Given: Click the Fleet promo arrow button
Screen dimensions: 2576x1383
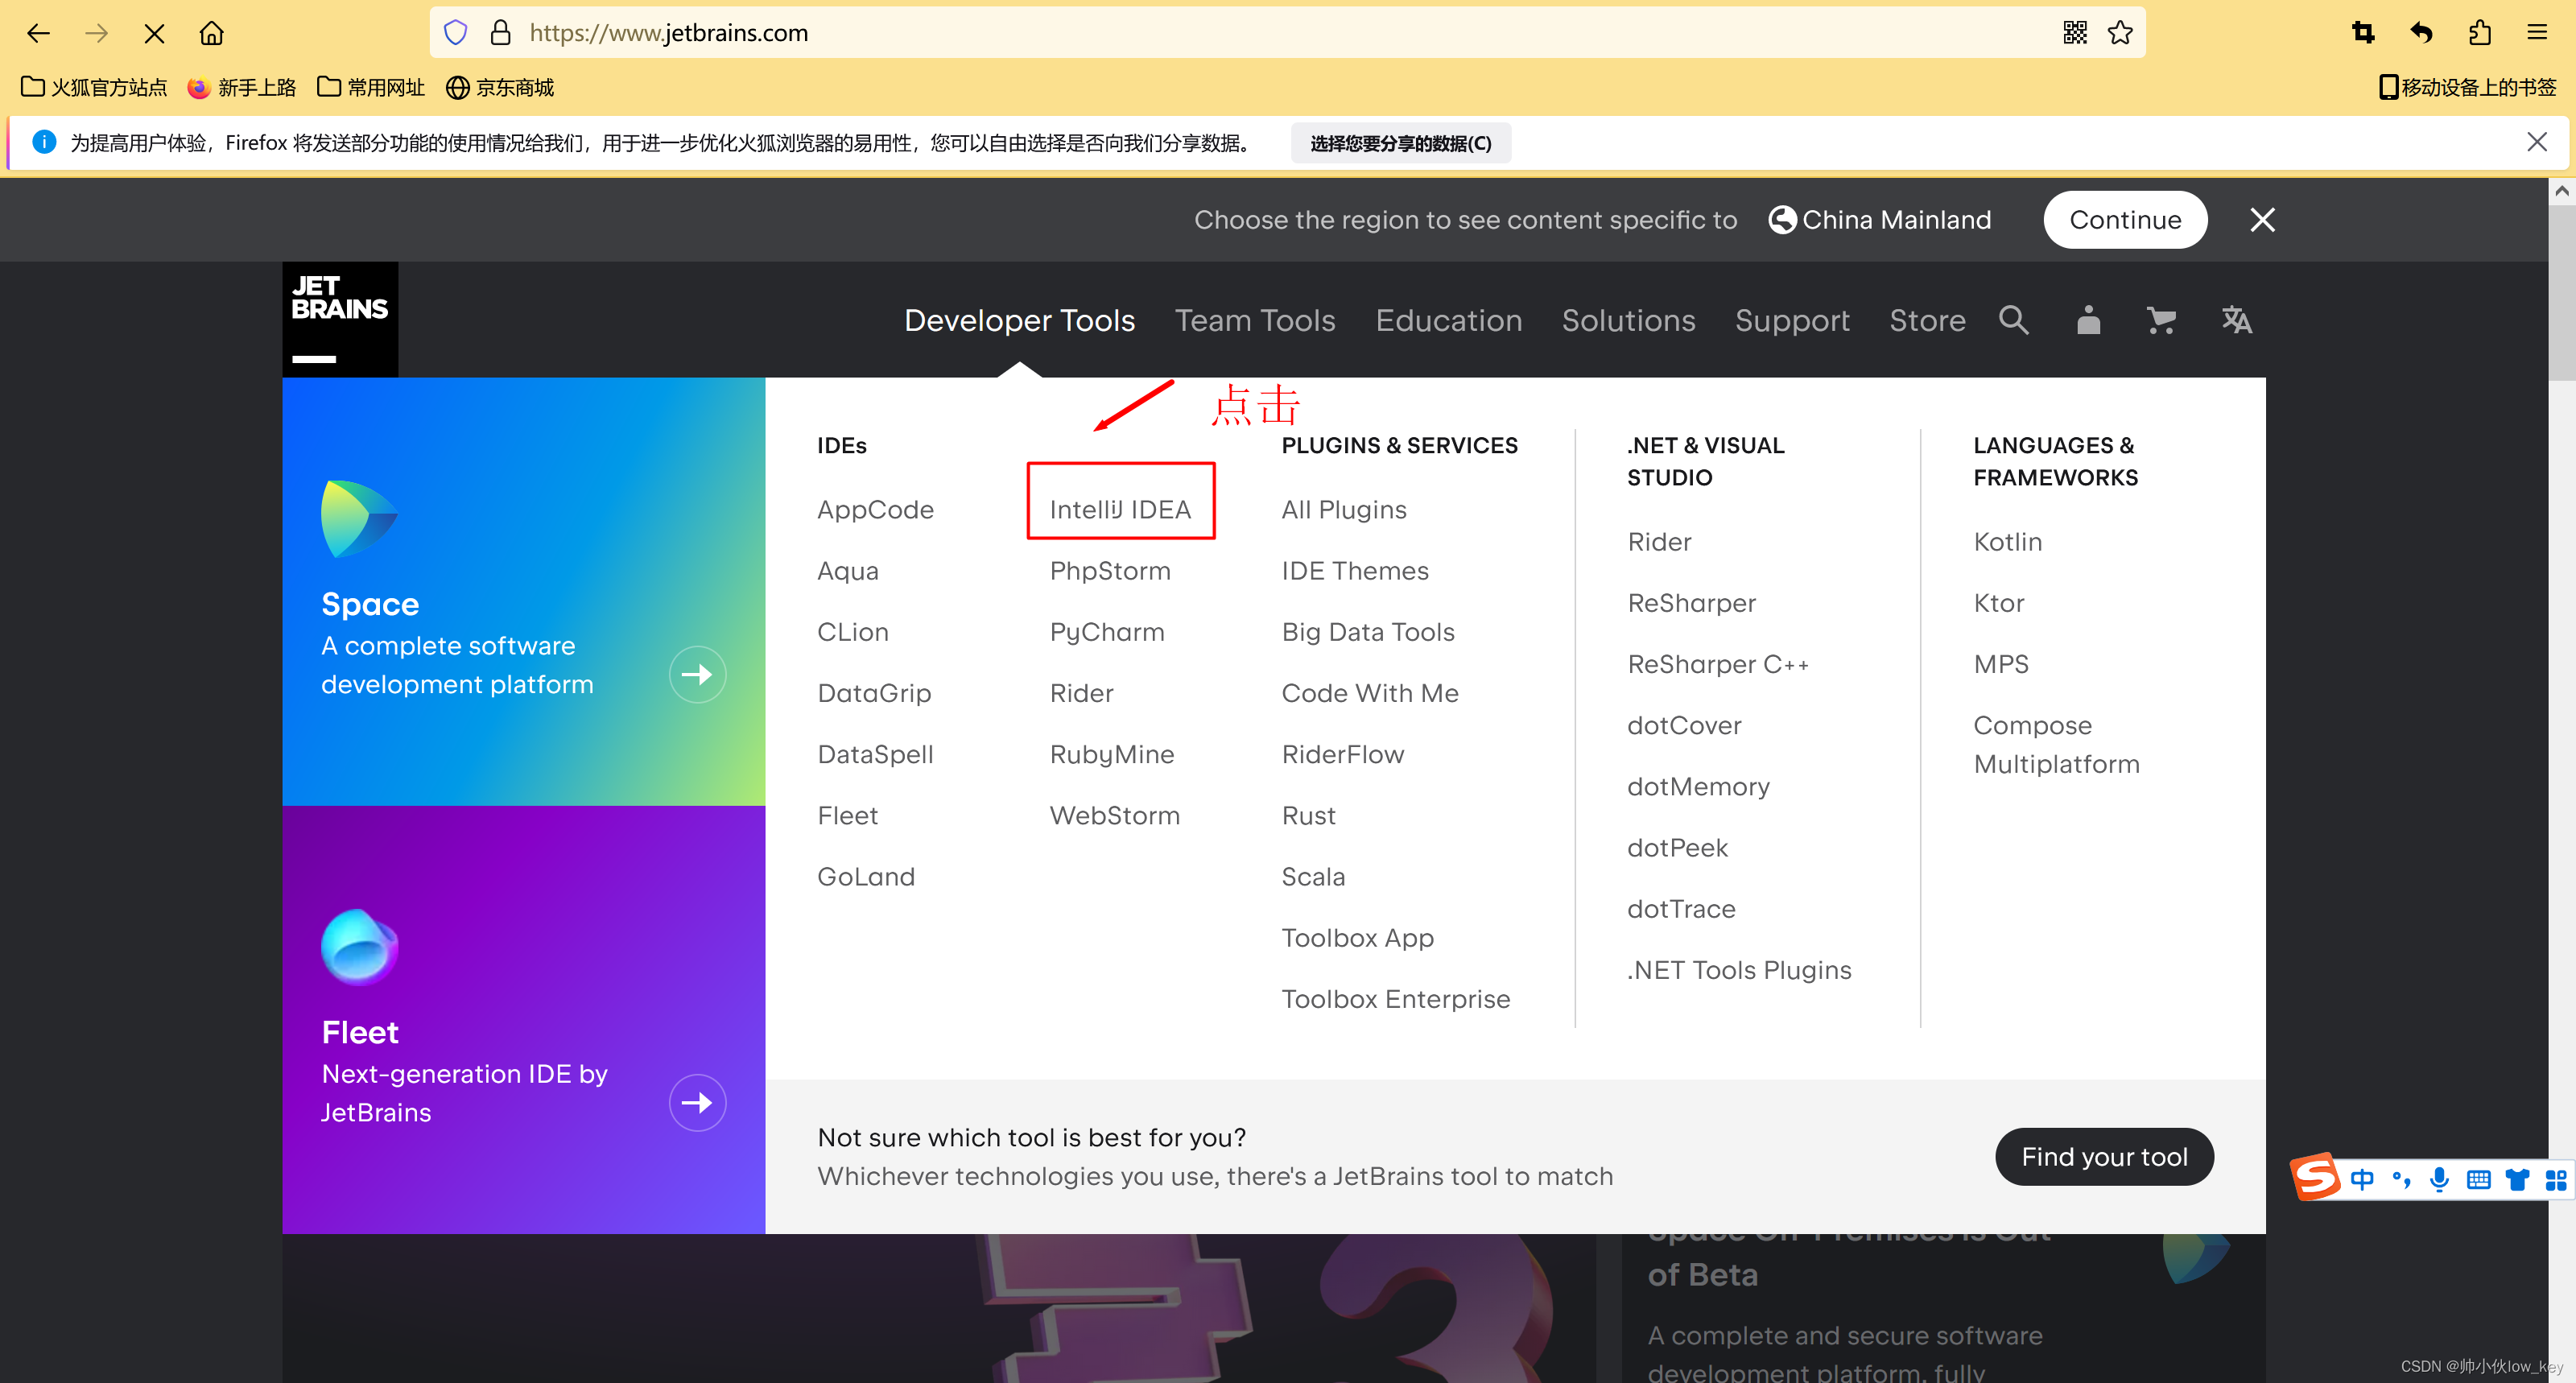Looking at the screenshot, I should (697, 1102).
